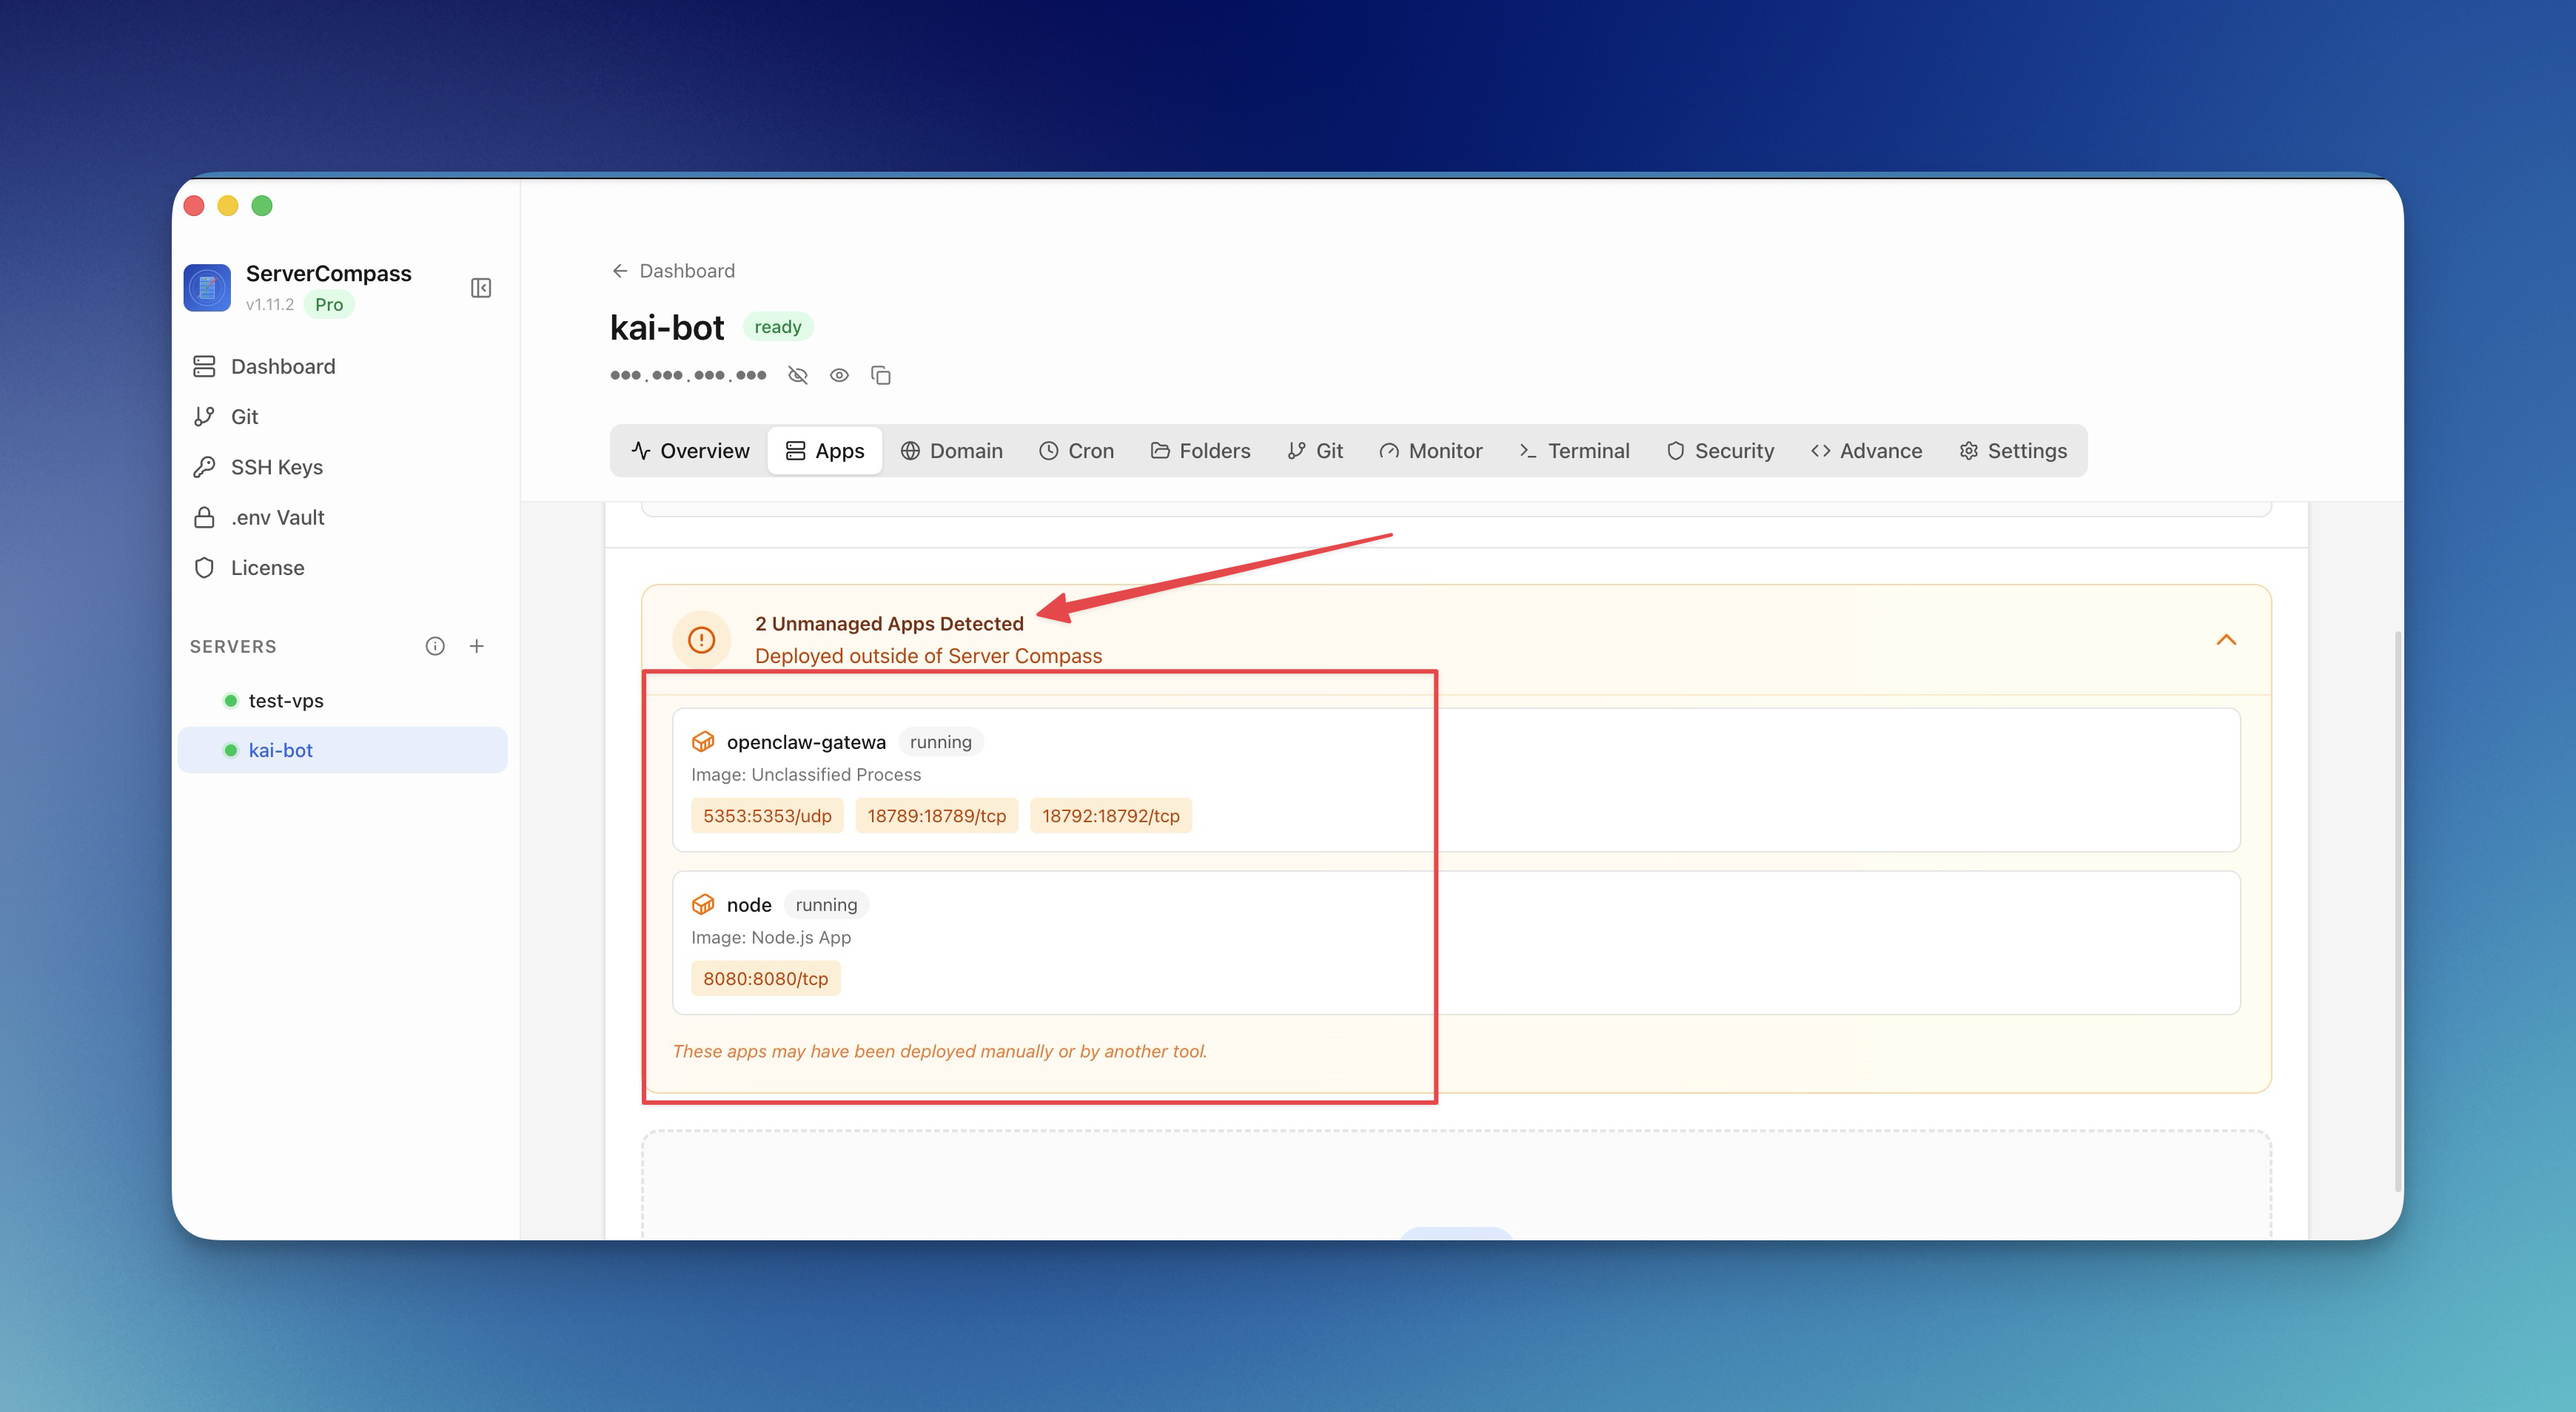The width and height of the screenshot is (2576, 1412).
Task: Open the .env Vault page
Action: tap(277, 517)
